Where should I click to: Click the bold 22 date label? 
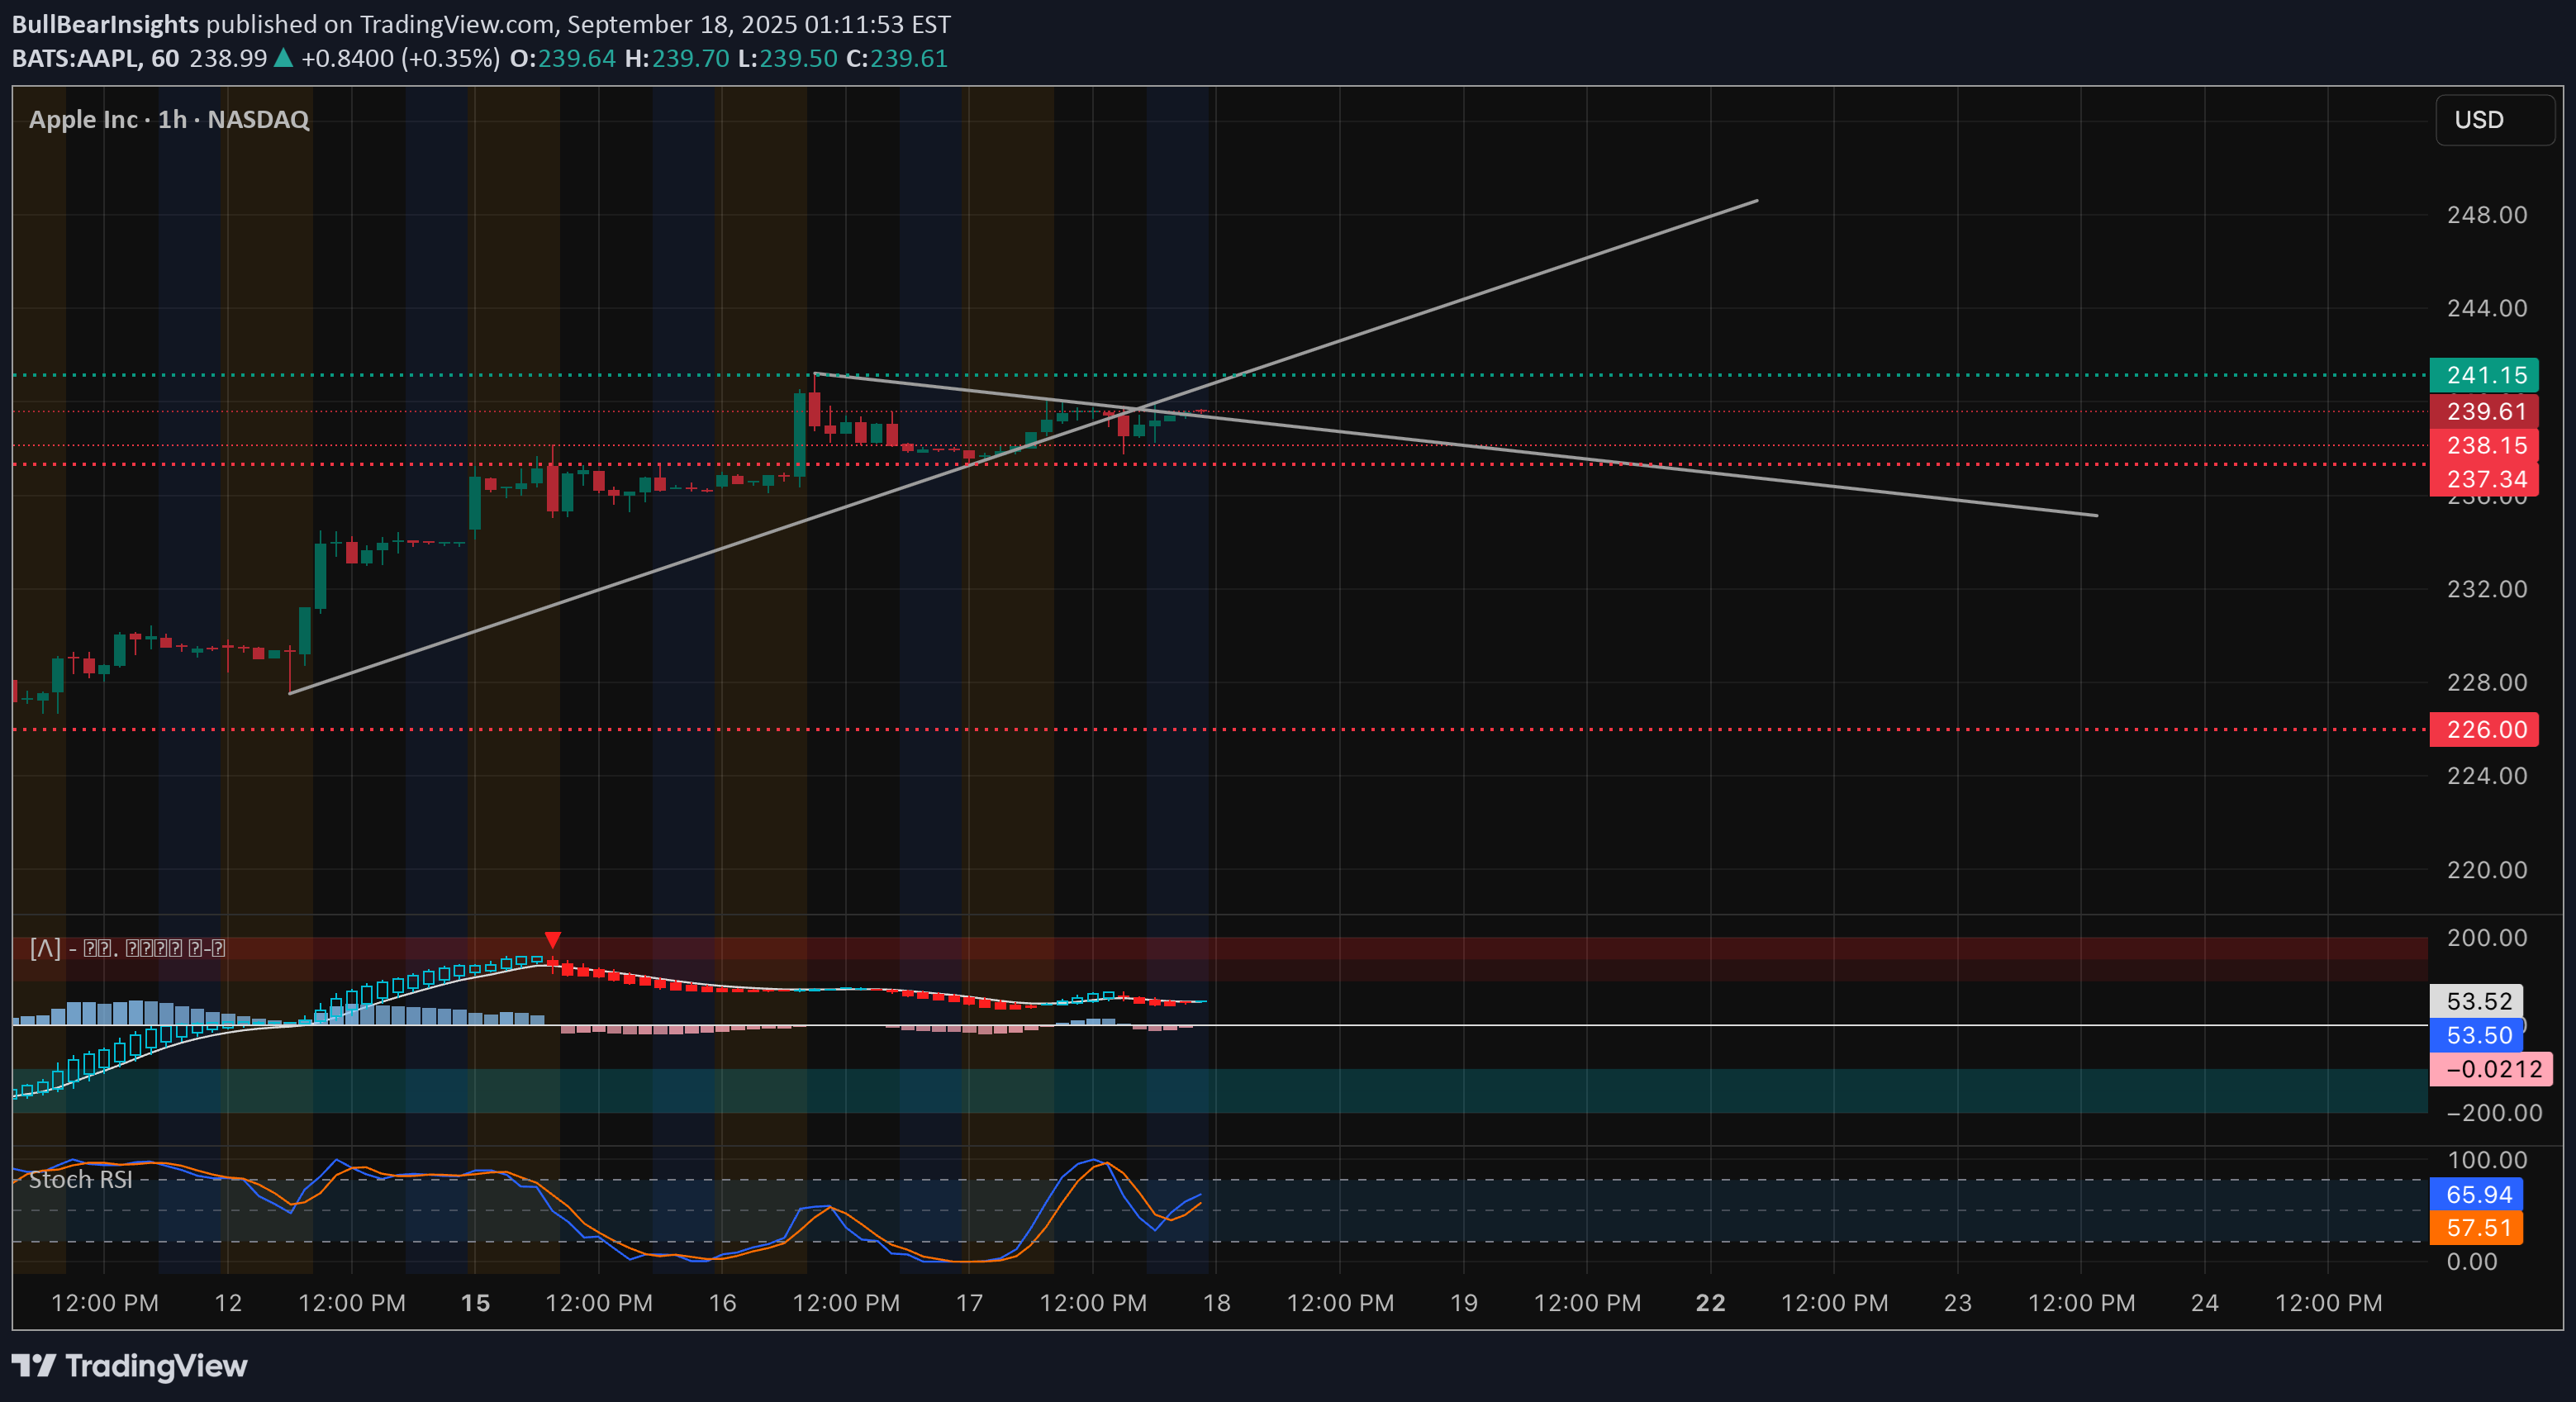coord(1710,1303)
